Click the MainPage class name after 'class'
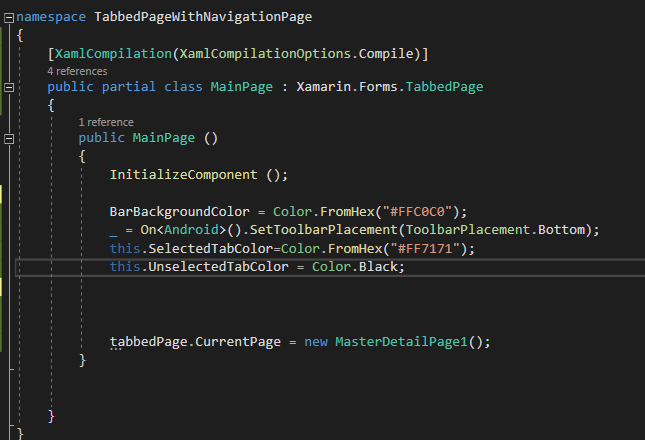This screenshot has width=645, height=440. point(241,87)
